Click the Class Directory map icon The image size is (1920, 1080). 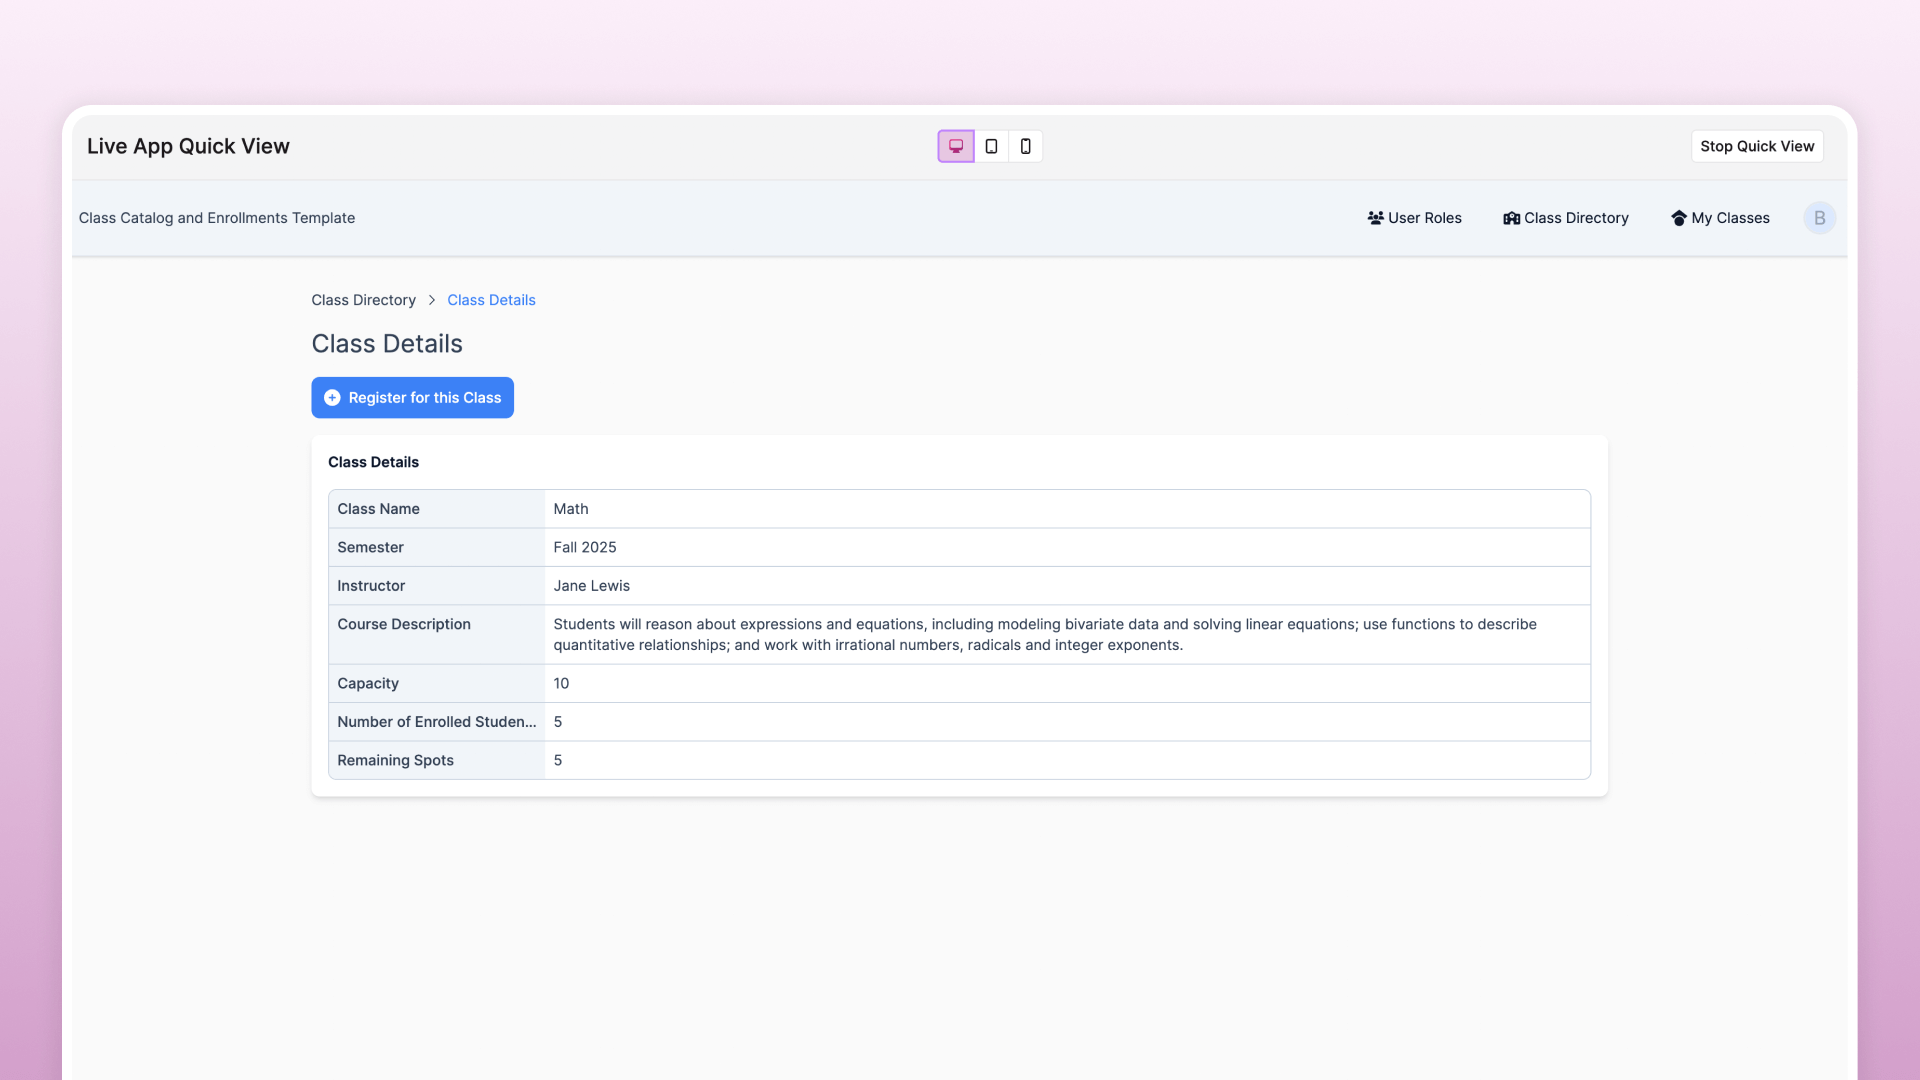pyautogui.click(x=1511, y=218)
